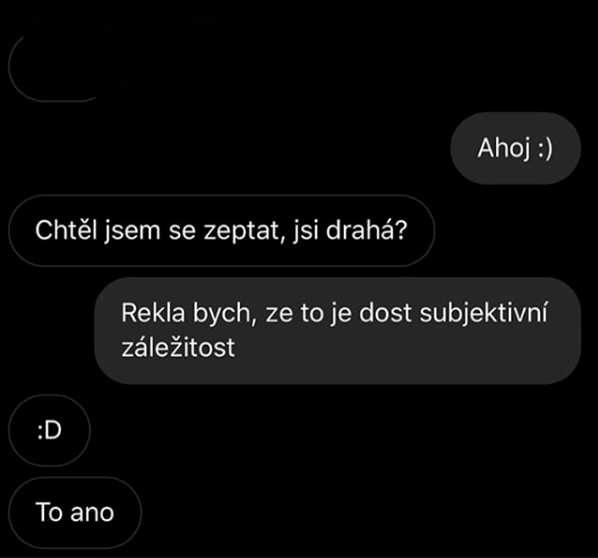598x558 pixels.
Task: Click the word 'To' in the last message
Action: 49,512
